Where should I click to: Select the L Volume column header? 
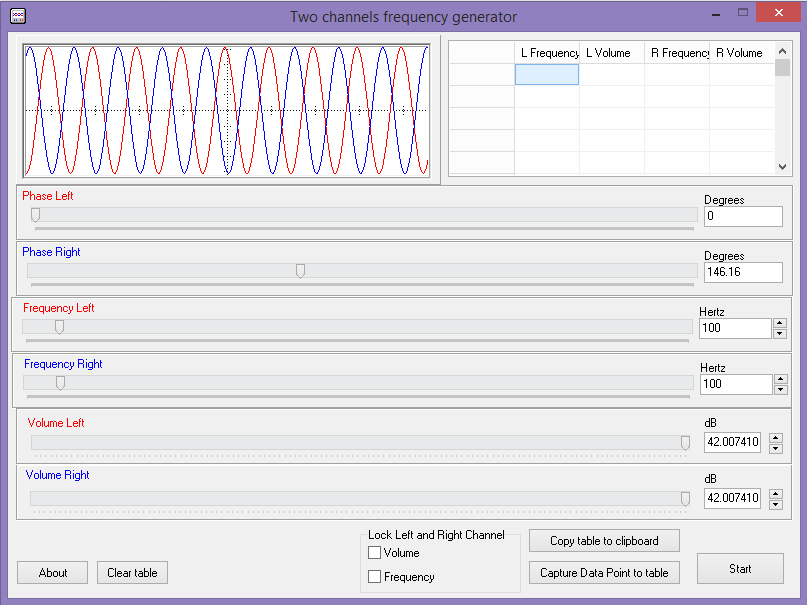[612, 52]
